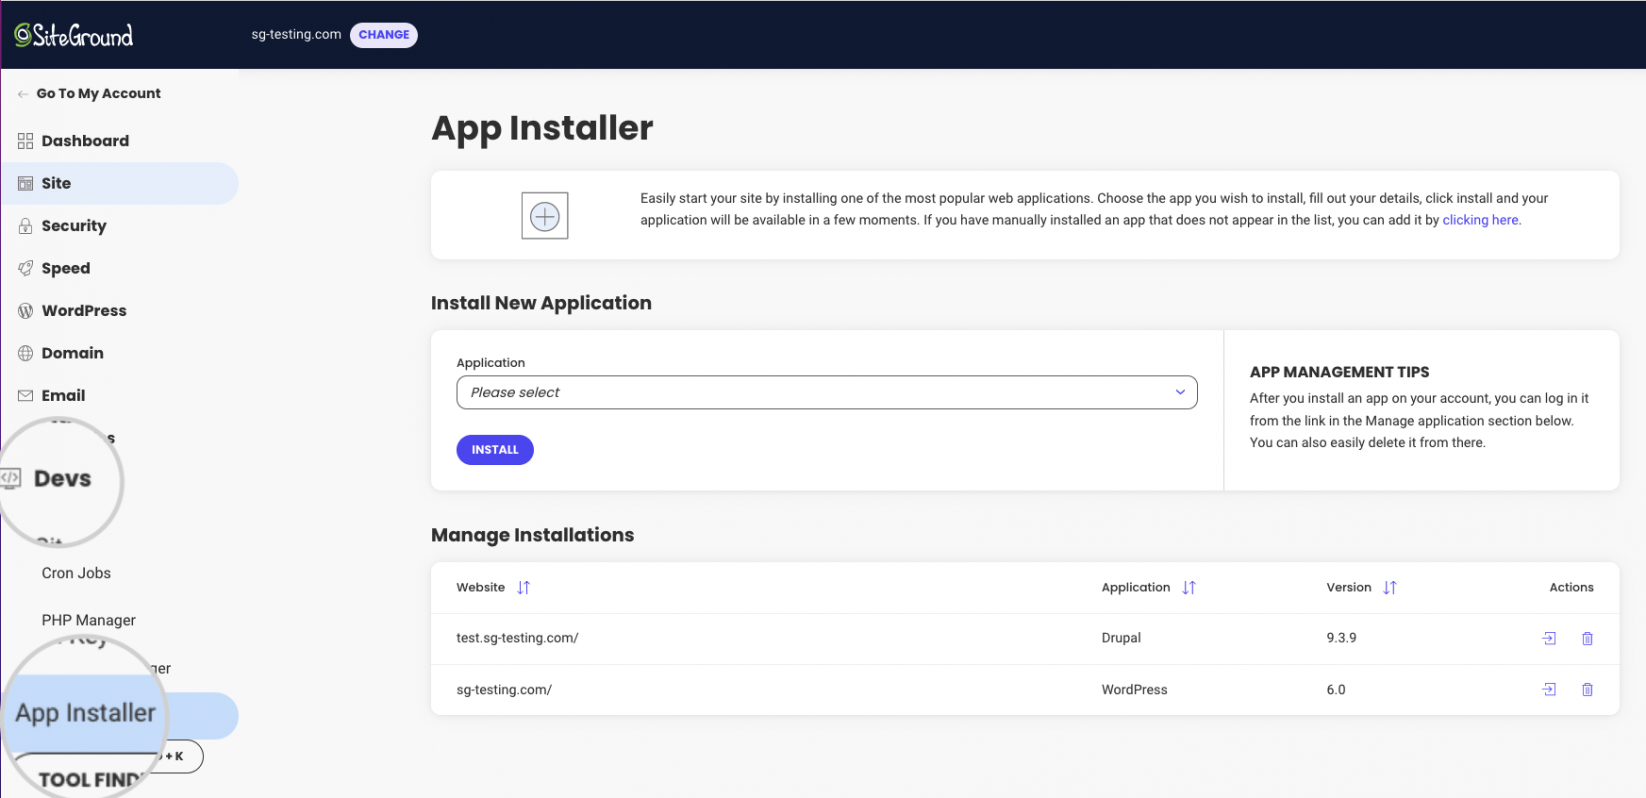Click the Domain globe icon
The image size is (1646, 798).
click(x=25, y=353)
